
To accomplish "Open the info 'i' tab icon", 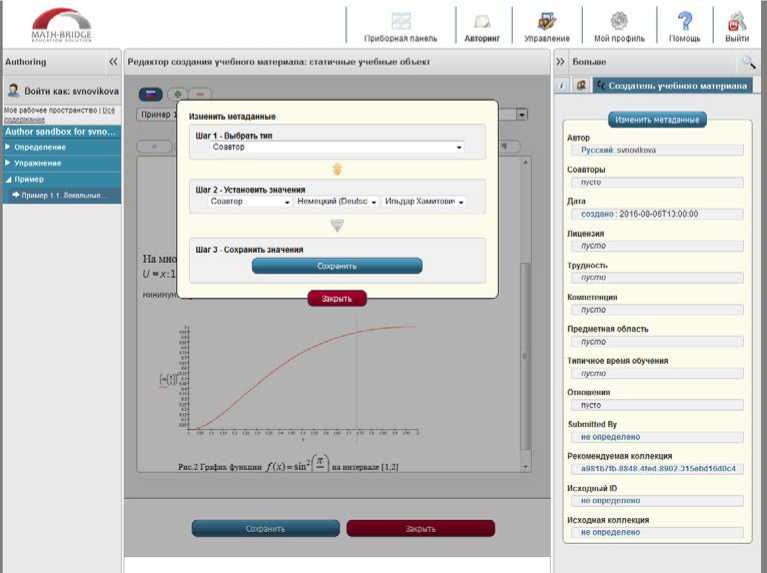I will pos(562,85).
